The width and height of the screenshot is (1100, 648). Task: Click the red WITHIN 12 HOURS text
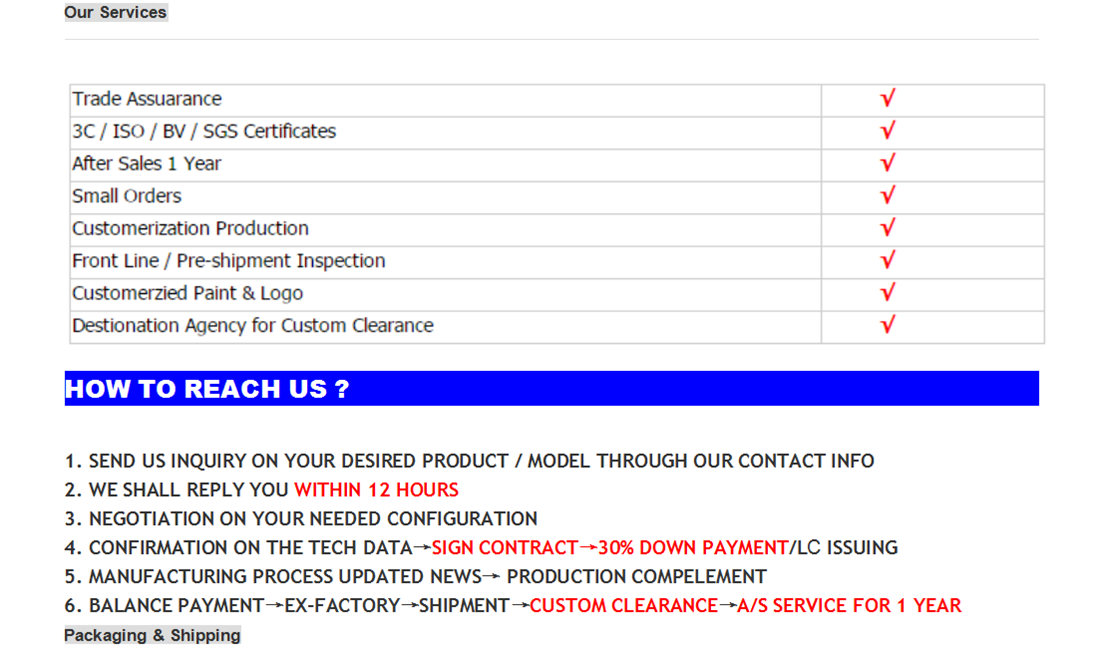(x=376, y=490)
